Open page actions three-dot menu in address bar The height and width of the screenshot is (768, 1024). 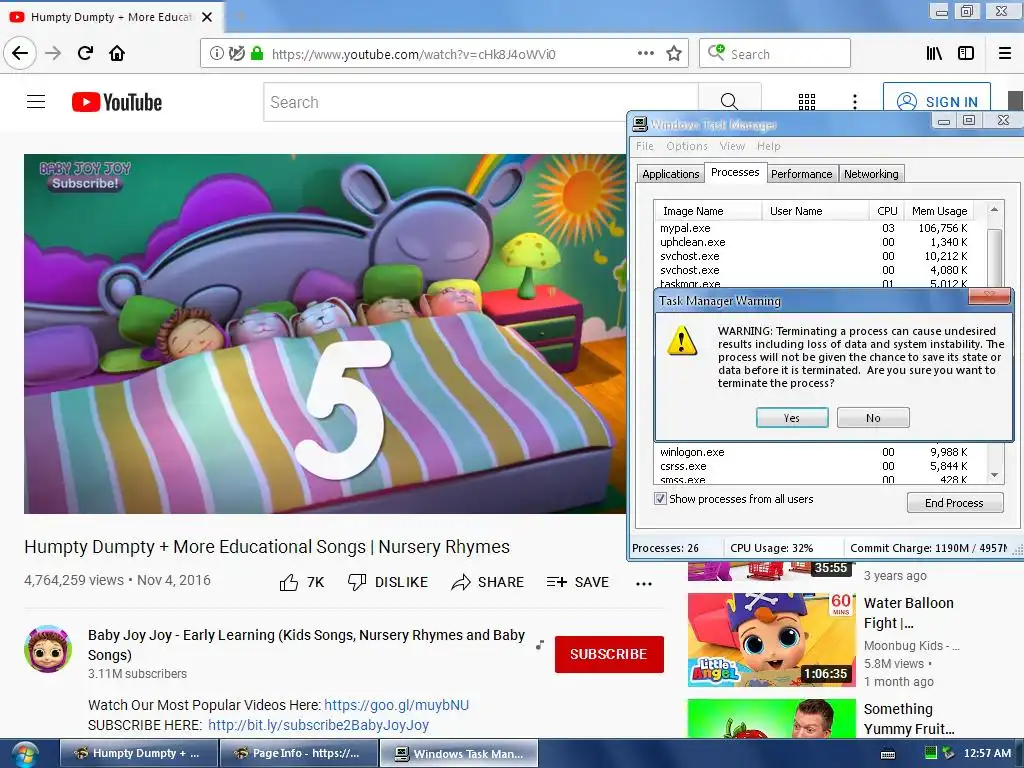pos(646,53)
